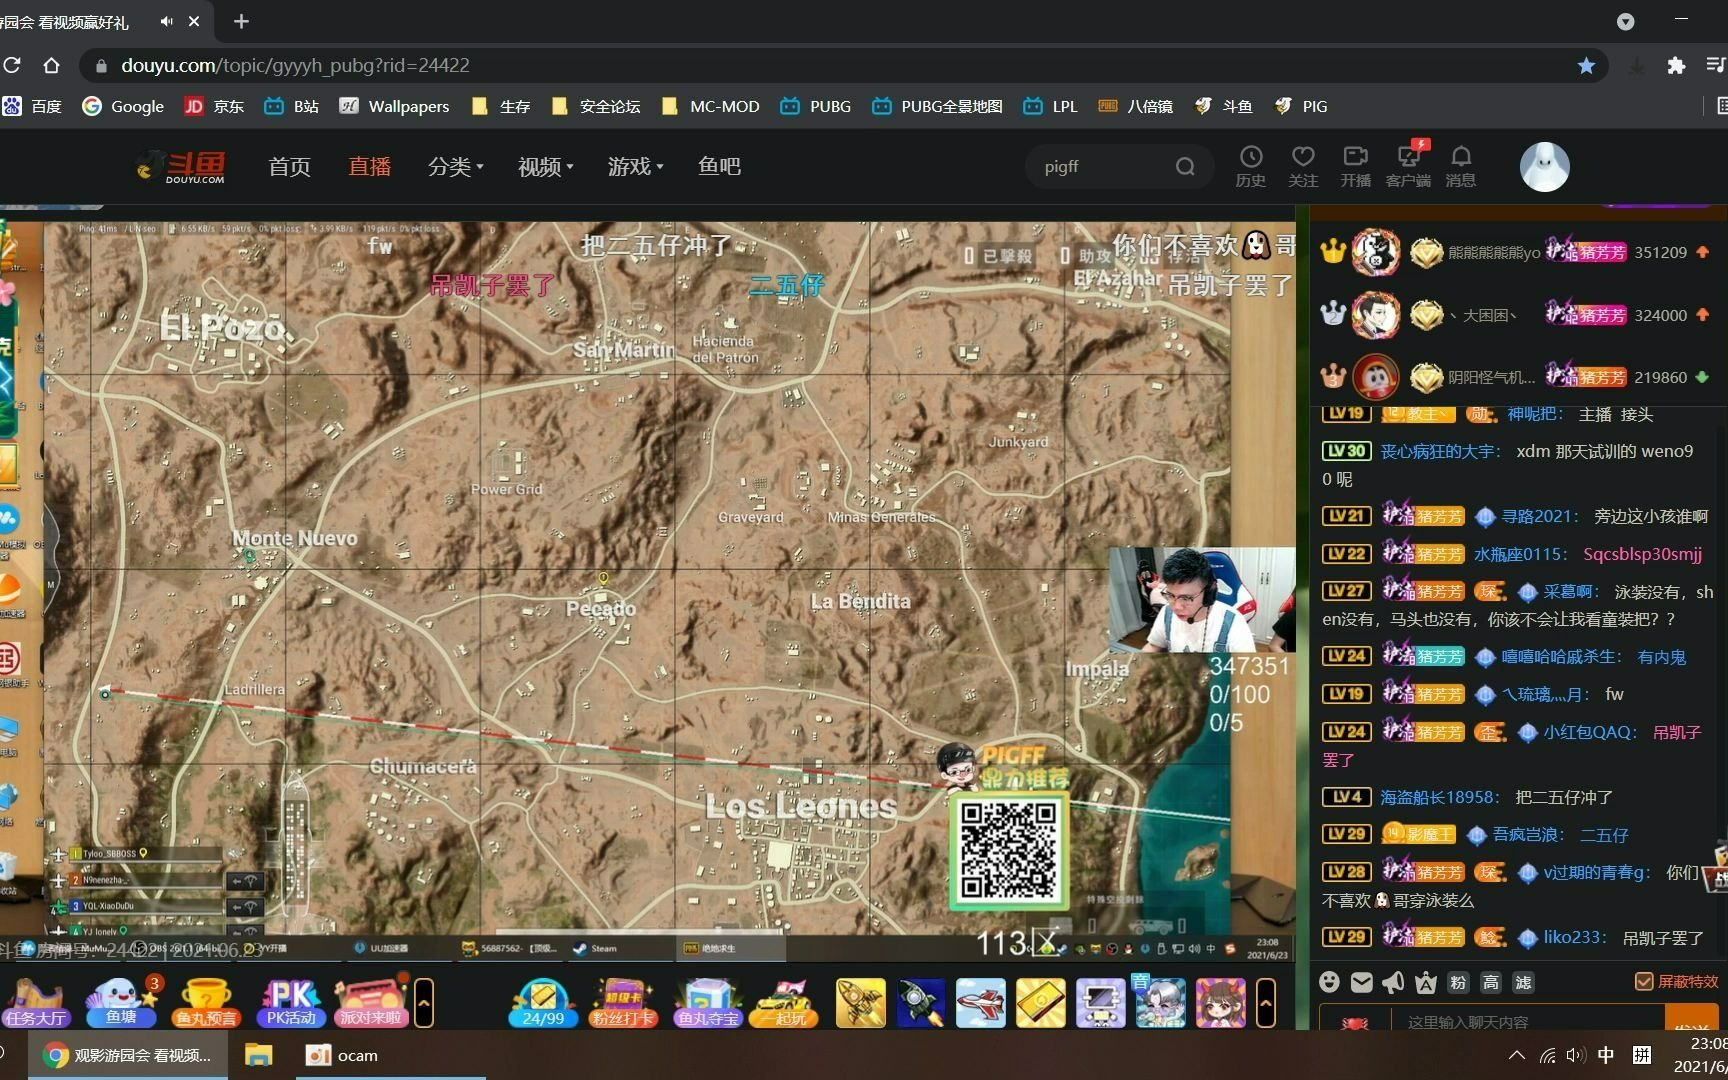Expand the 分类 category dropdown
Viewport: 1728px width, 1080px height.
[x=455, y=167]
